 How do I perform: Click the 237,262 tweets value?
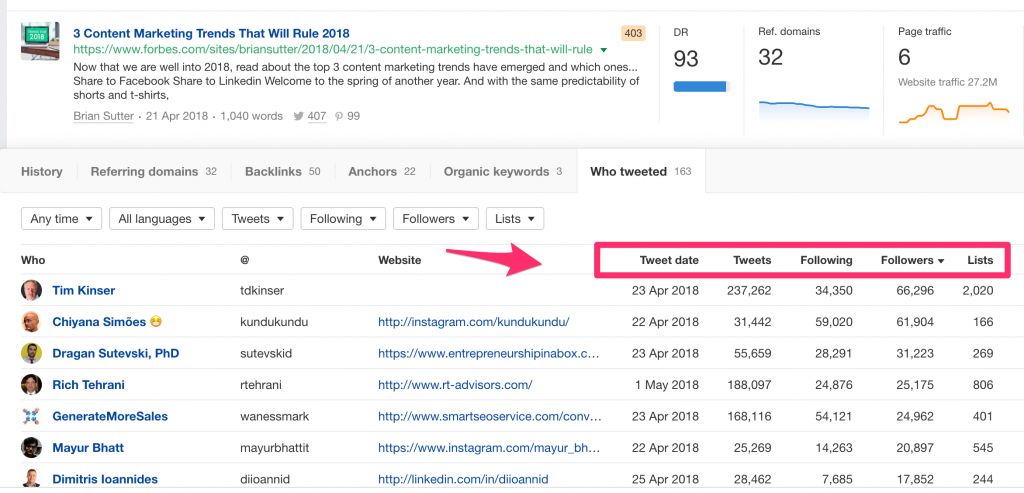[749, 290]
